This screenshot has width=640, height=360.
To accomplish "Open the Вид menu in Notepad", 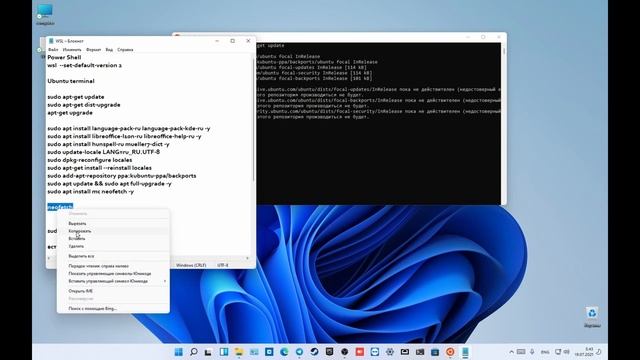I will [x=109, y=50].
